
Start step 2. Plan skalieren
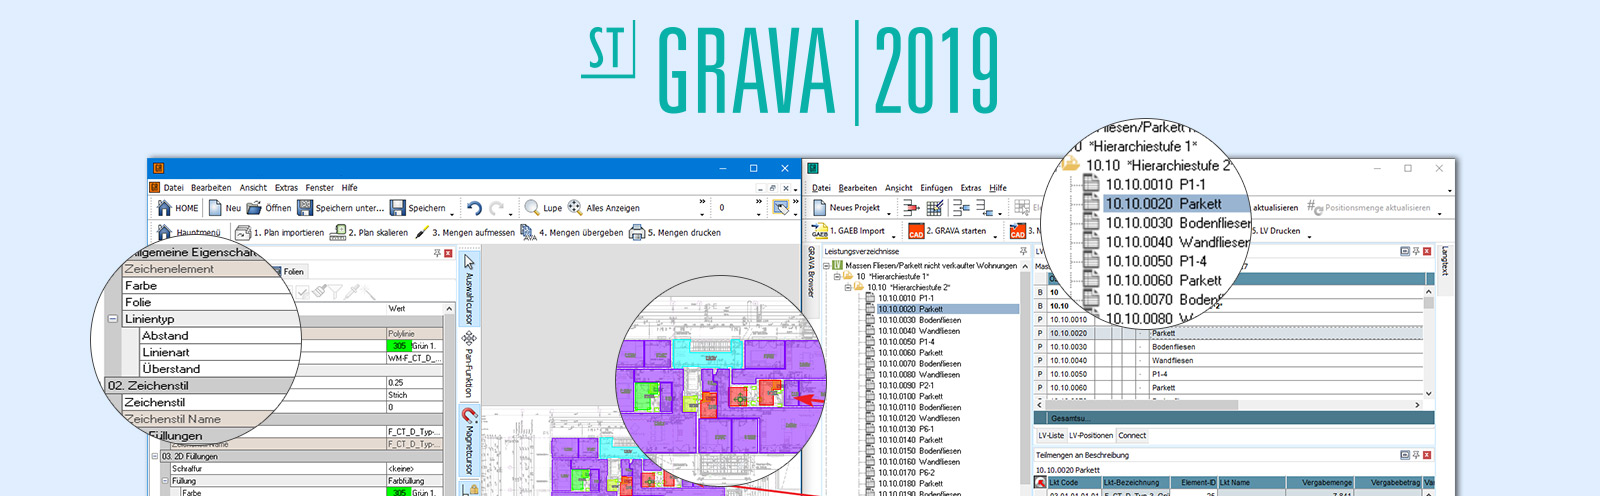tap(369, 232)
